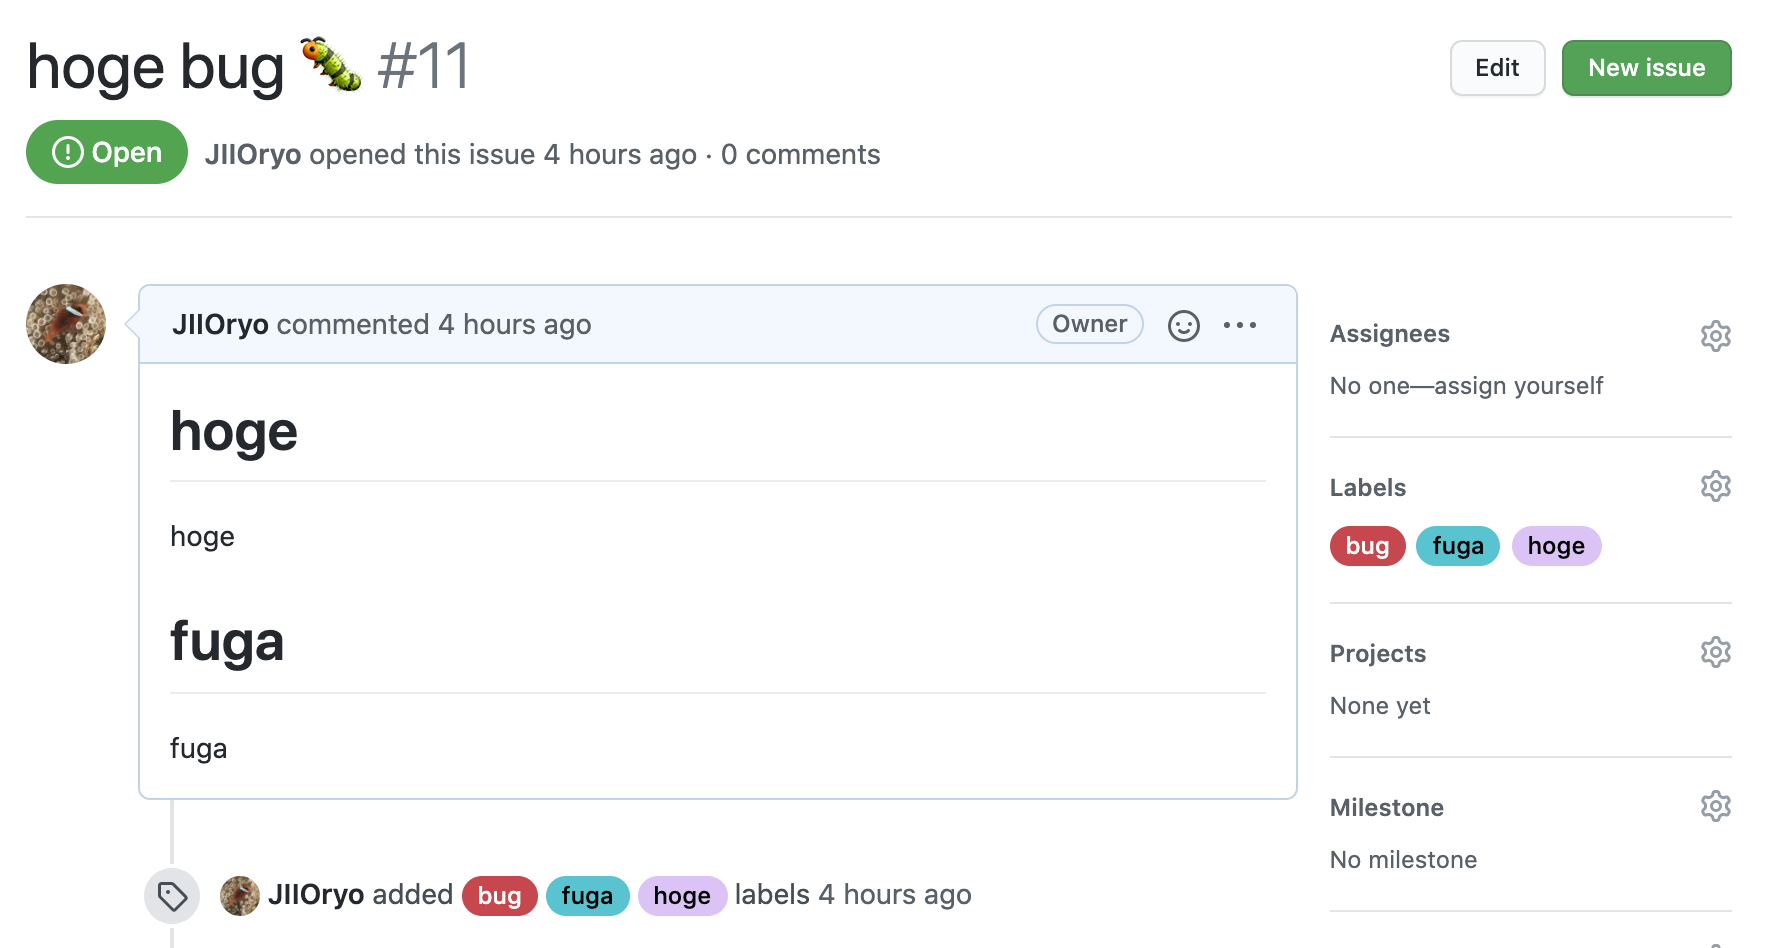Viewport: 1768px width, 948px height.
Task: Open the Assignees settings gear
Action: coord(1715,336)
